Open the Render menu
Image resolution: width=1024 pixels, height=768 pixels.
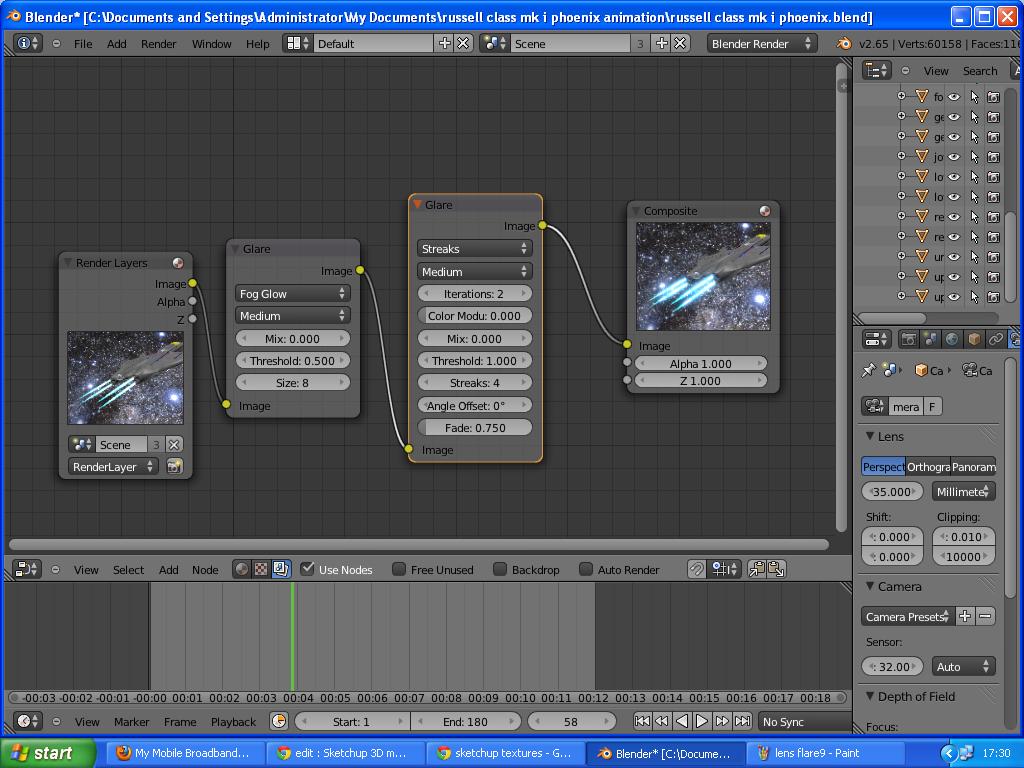point(158,44)
